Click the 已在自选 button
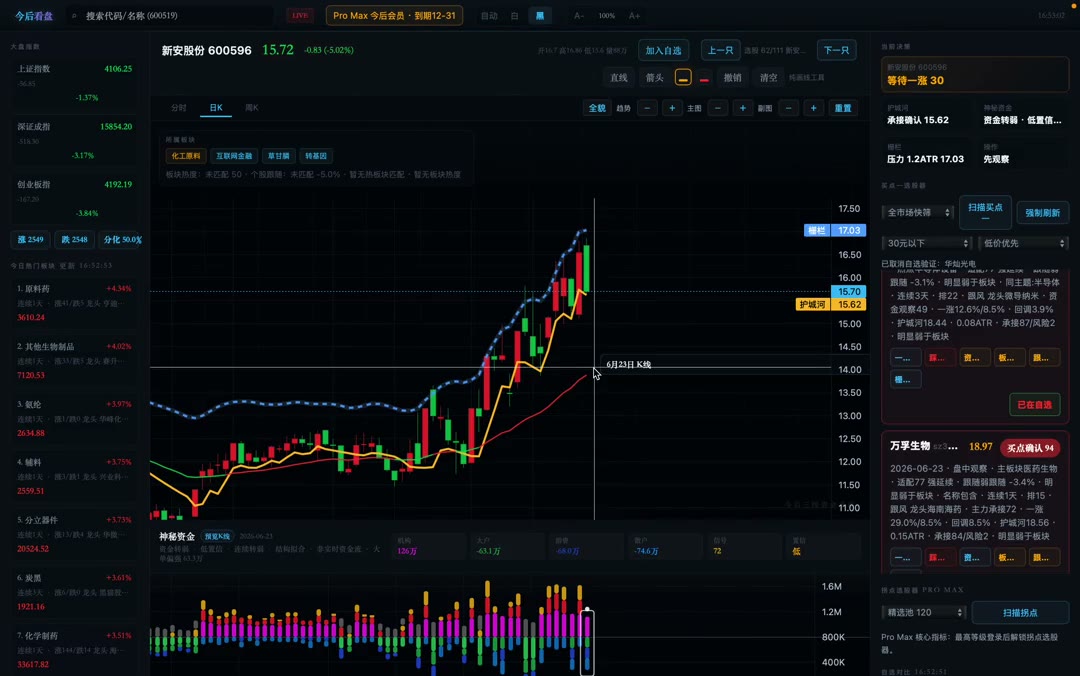The image size is (1080, 676). pos(1035,404)
